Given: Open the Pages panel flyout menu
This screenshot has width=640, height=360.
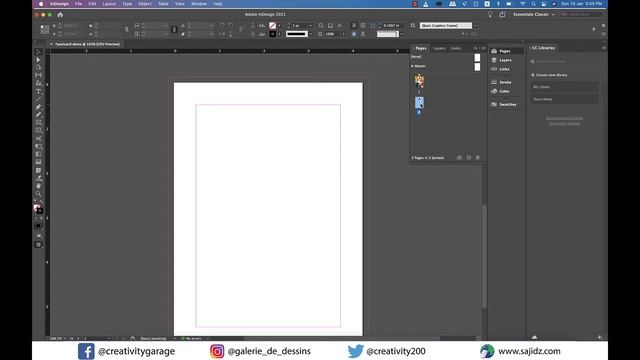Looking at the screenshot, I should coord(484,48).
